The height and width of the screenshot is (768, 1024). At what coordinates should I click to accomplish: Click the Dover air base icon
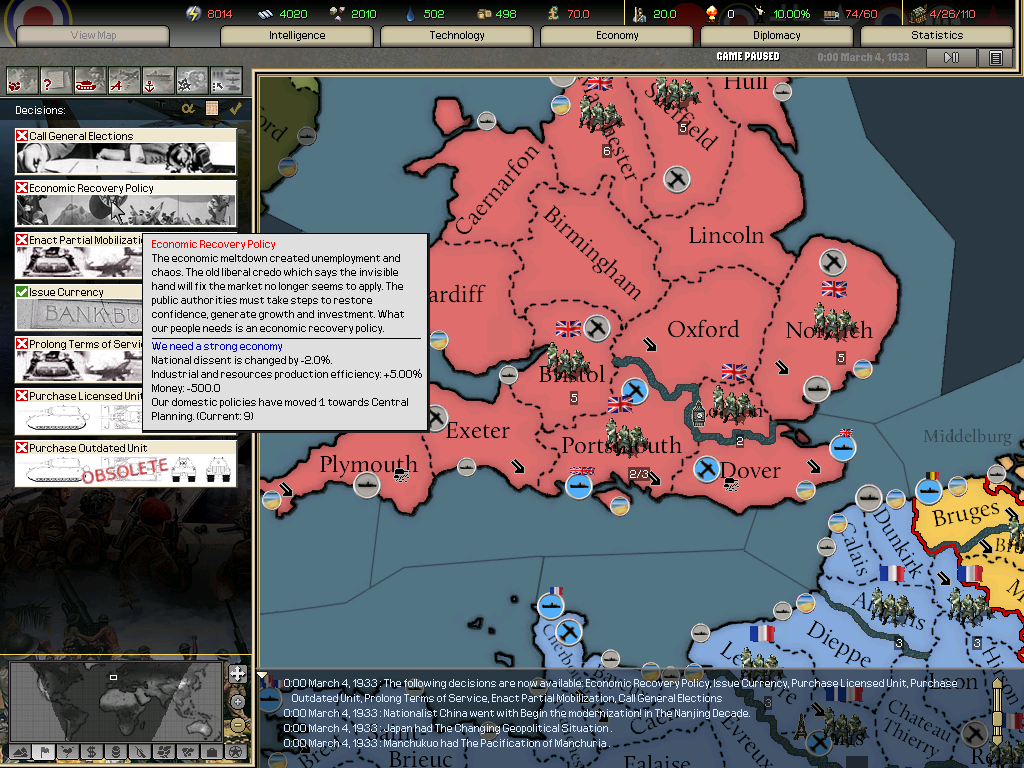pyautogui.click(x=706, y=468)
